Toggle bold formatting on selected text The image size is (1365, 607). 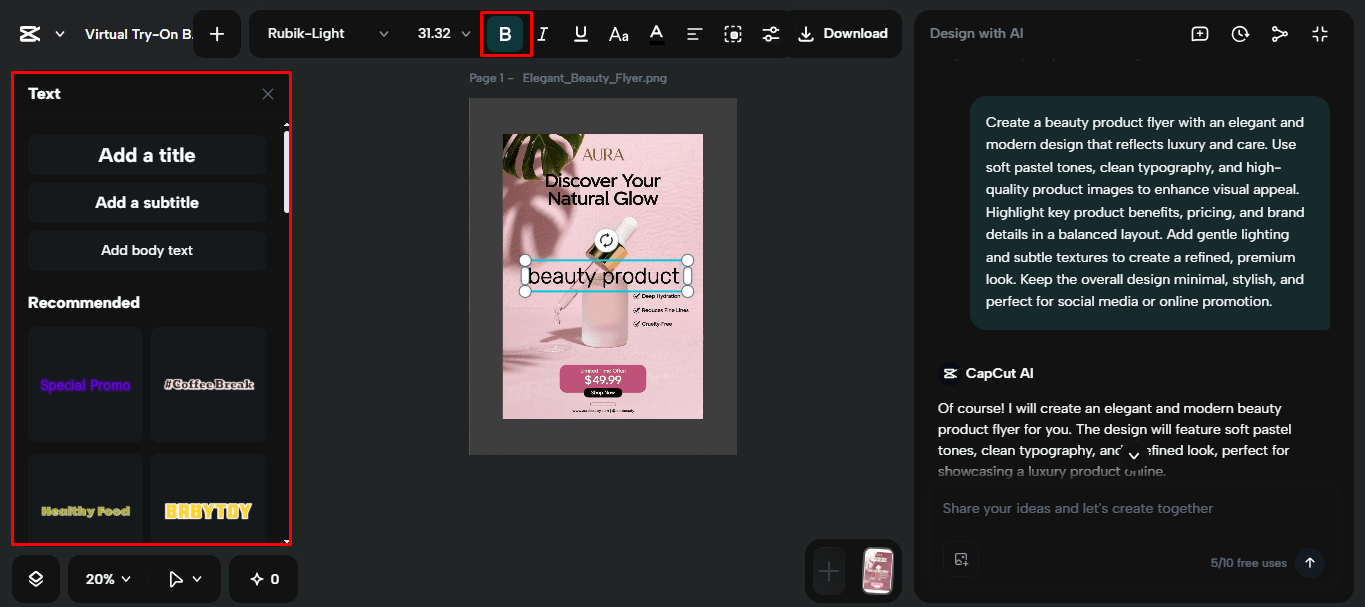click(505, 34)
